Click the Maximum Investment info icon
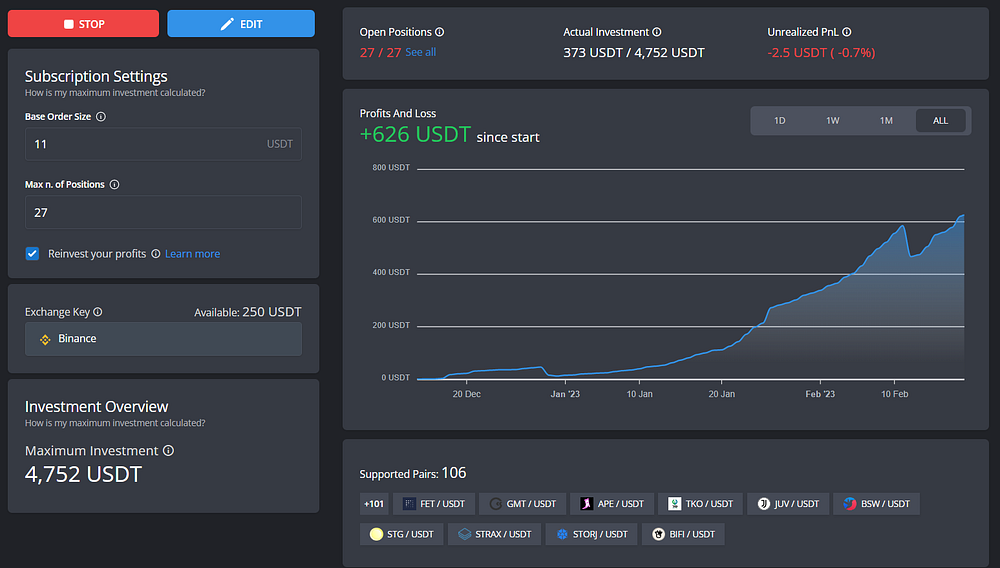The width and height of the screenshot is (1000, 568). (x=168, y=451)
